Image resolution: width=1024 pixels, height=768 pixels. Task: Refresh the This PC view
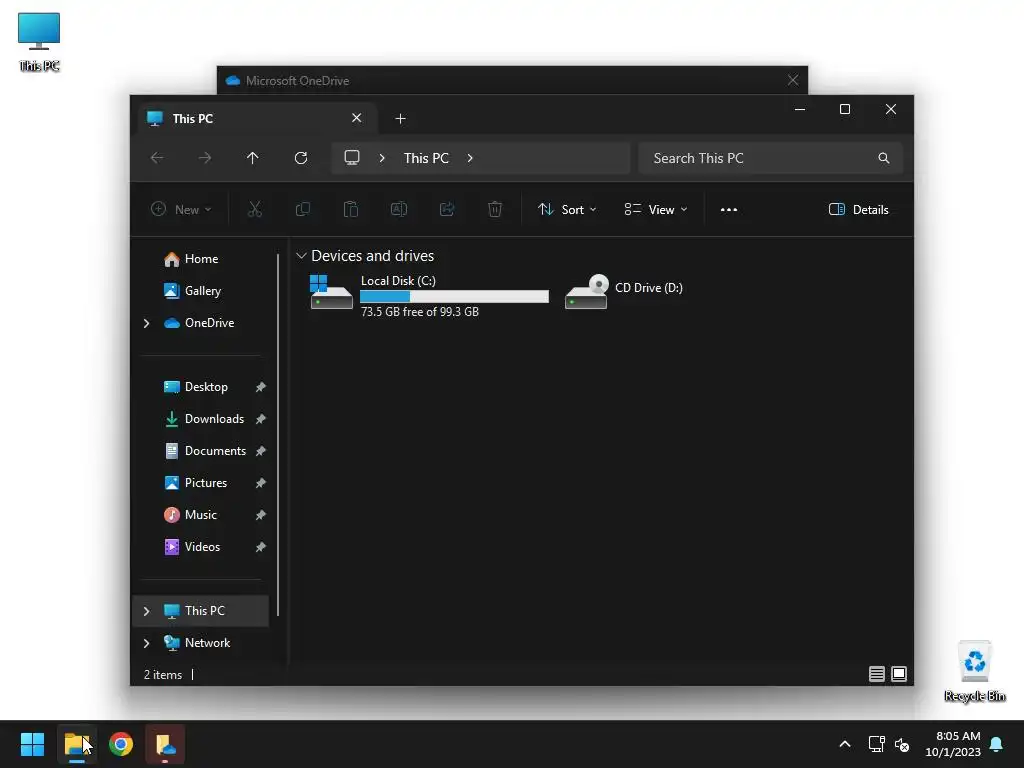pos(300,158)
